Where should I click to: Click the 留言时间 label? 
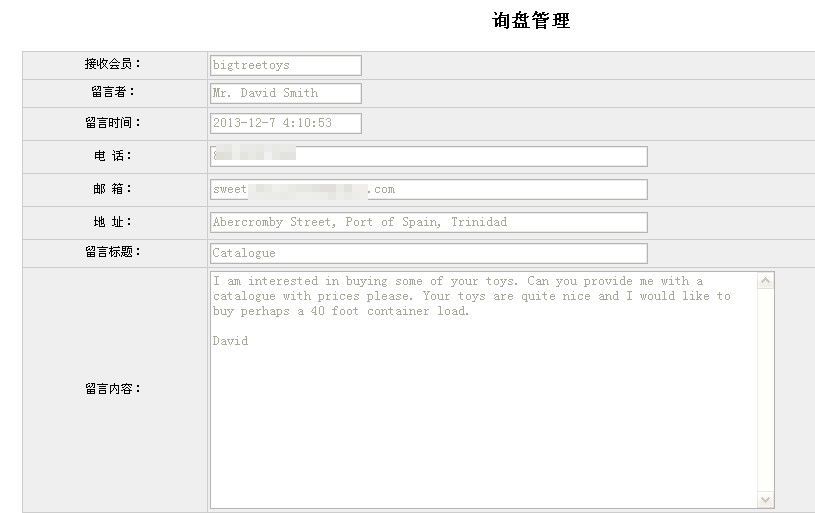(113, 123)
